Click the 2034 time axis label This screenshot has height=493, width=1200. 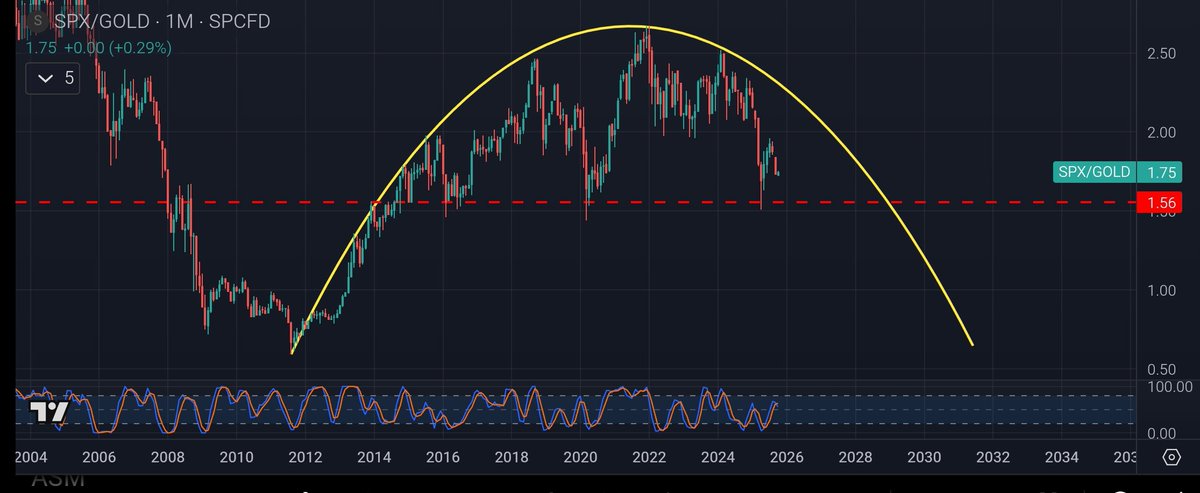[1061, 457]
